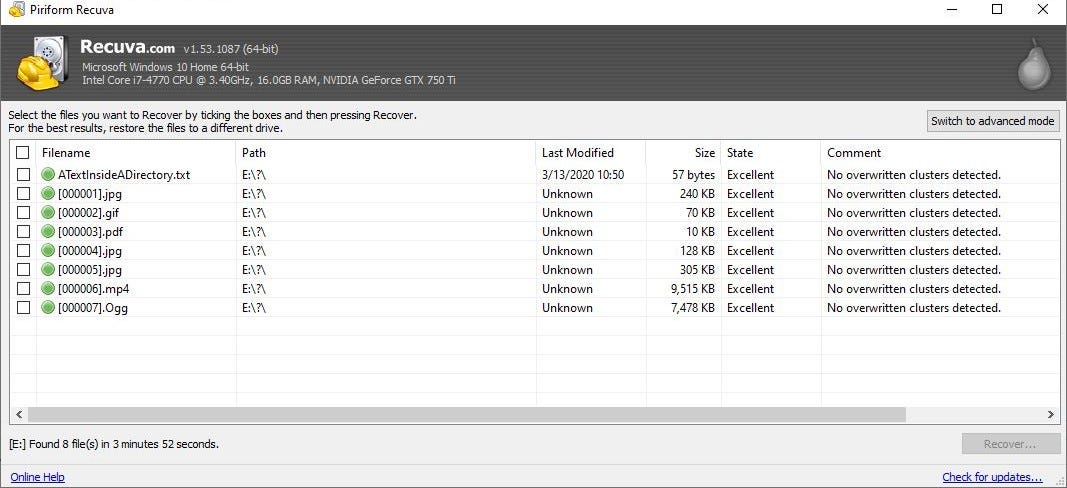Tick the checkbox for [000005].jpg
Image resolution: width=1067 pixels, height=488 pixels.
pyautogui.click(x=23, y=270)
